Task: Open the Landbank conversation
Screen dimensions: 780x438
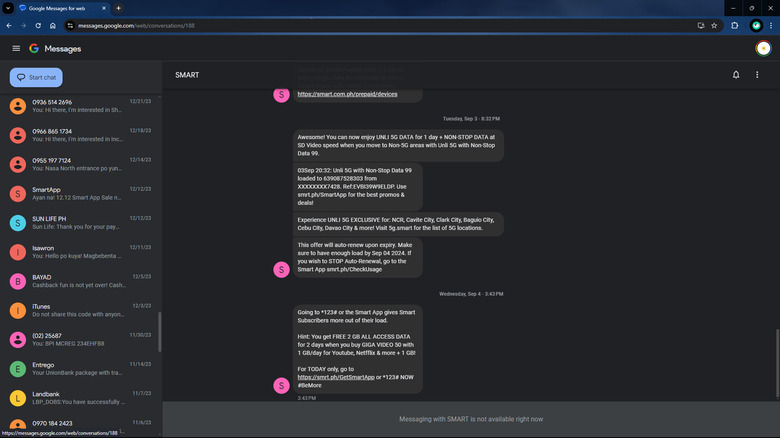Action: (x=80, y=397)
